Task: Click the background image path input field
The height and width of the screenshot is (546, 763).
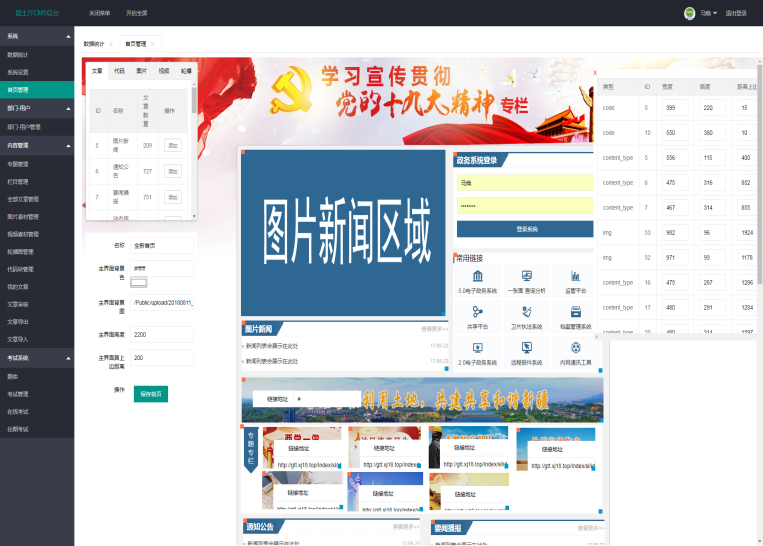Action: click(x=162, y=303)
